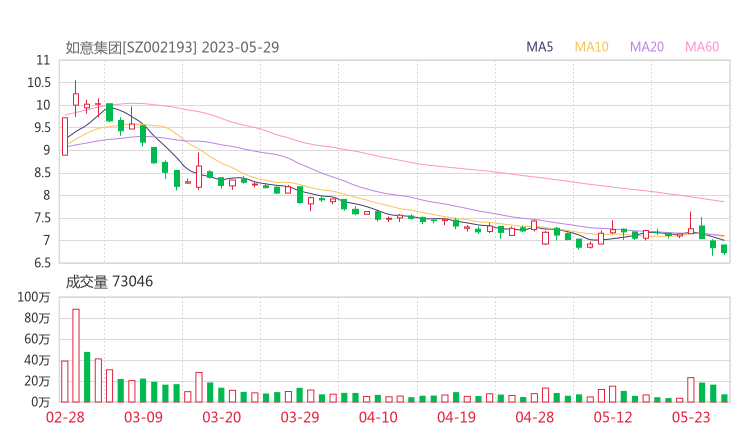Click the 80万 volume axis label
Viewport: 740px width, 440px height.
click(x=37, y=318)
